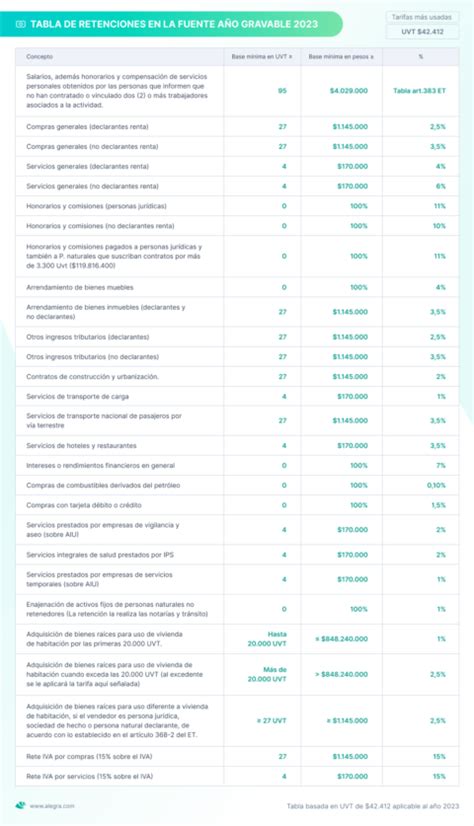Click the Hasta 20.000 UVT cell
Viewport: 474px width, 826px height.
[x=267, y=639]
